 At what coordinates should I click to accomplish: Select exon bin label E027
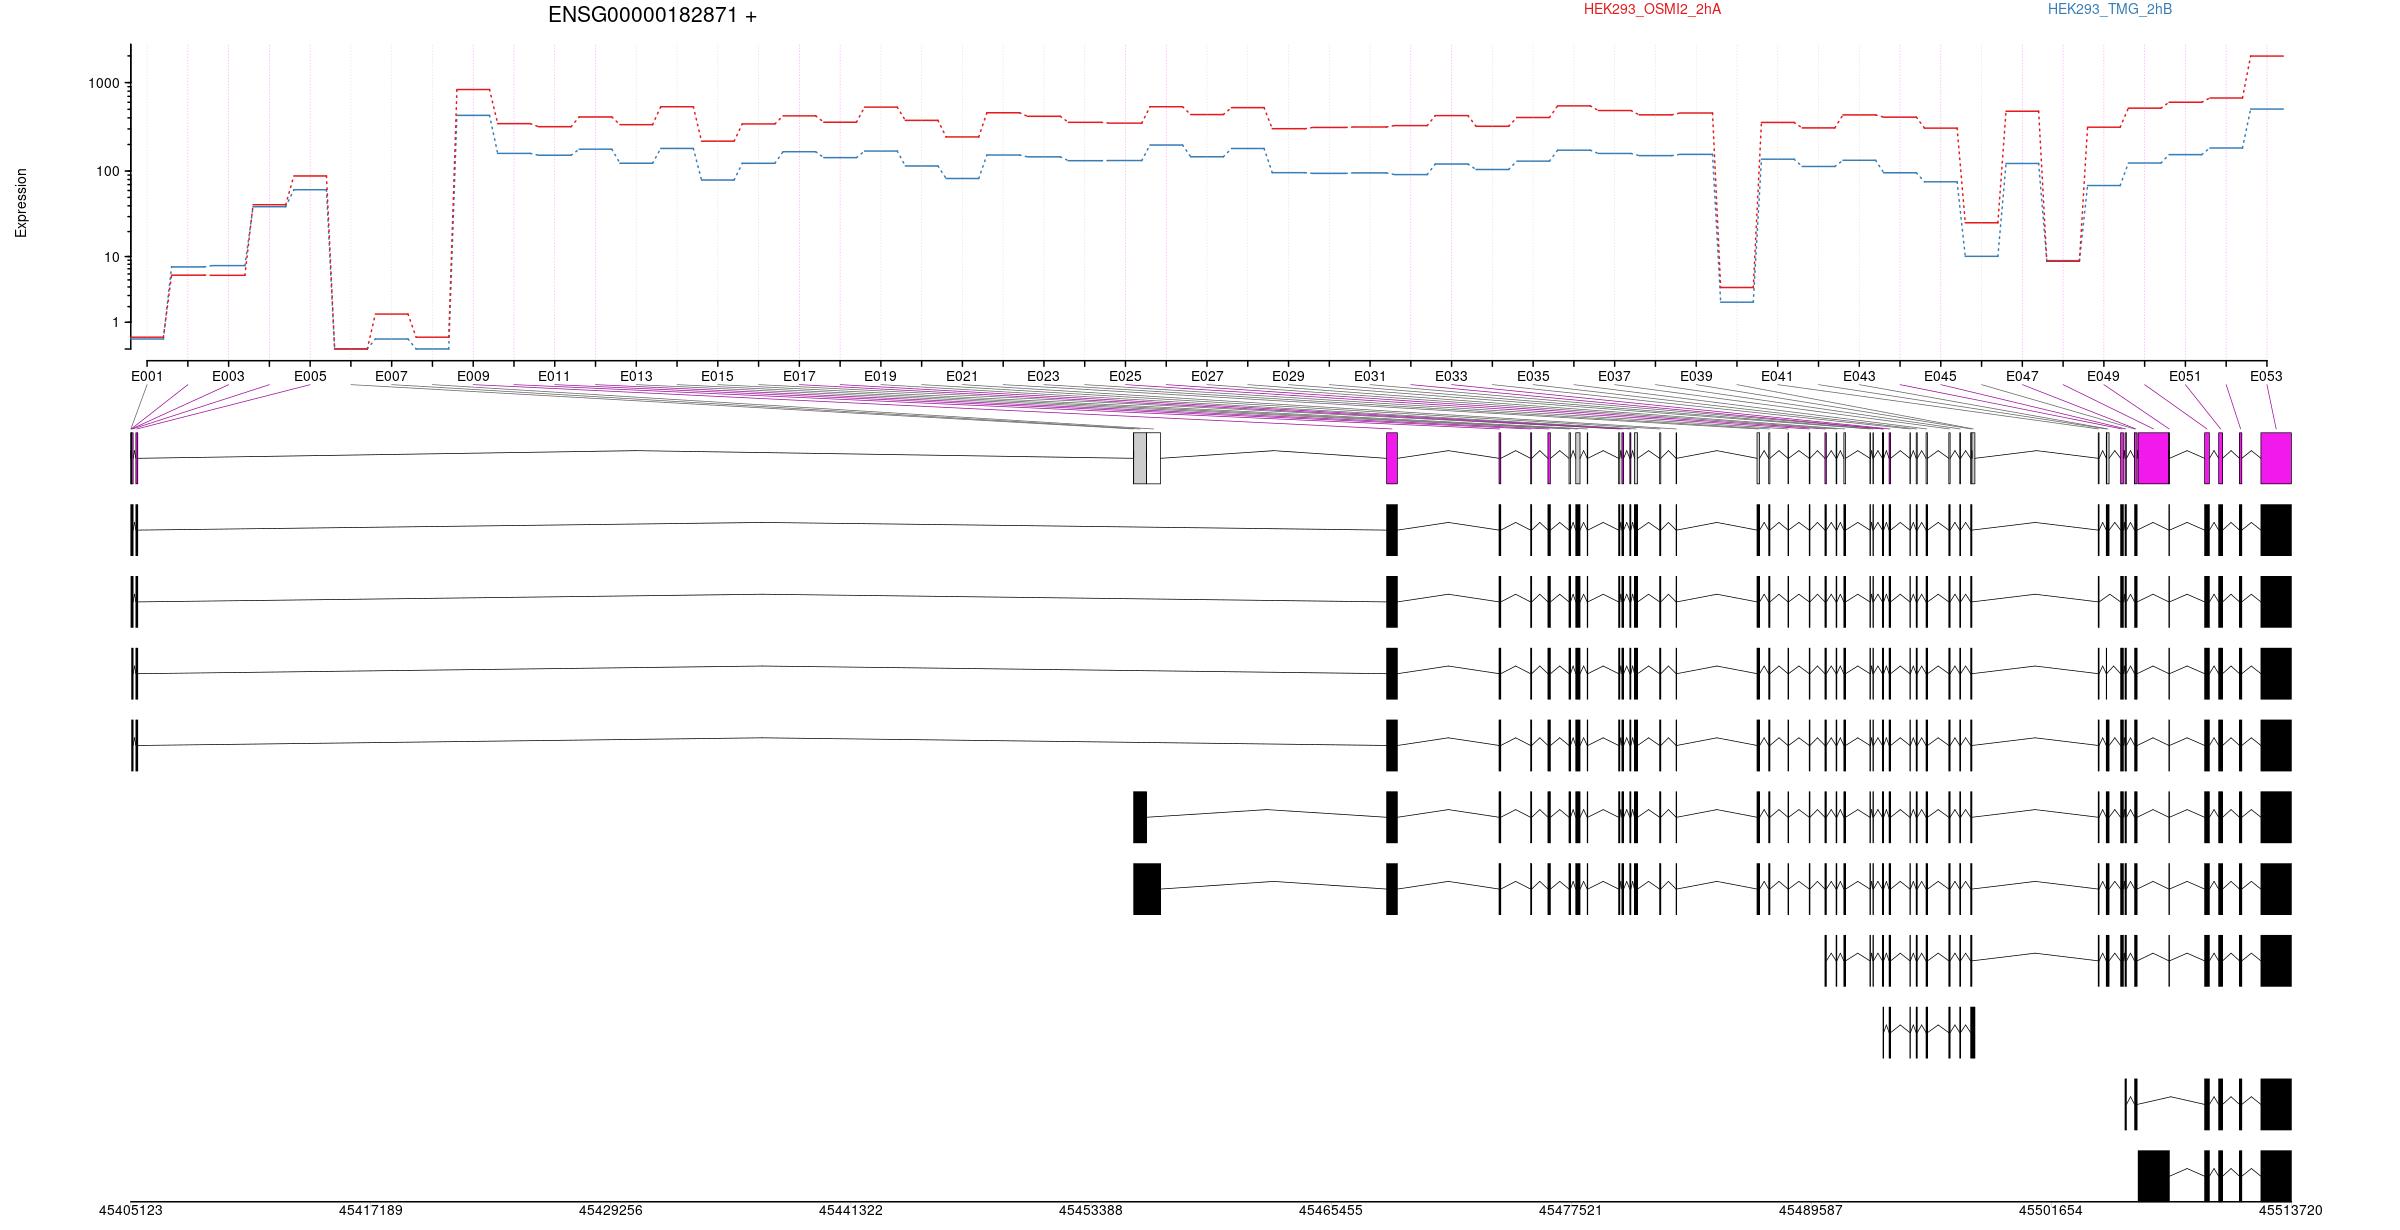point(1207,376)
